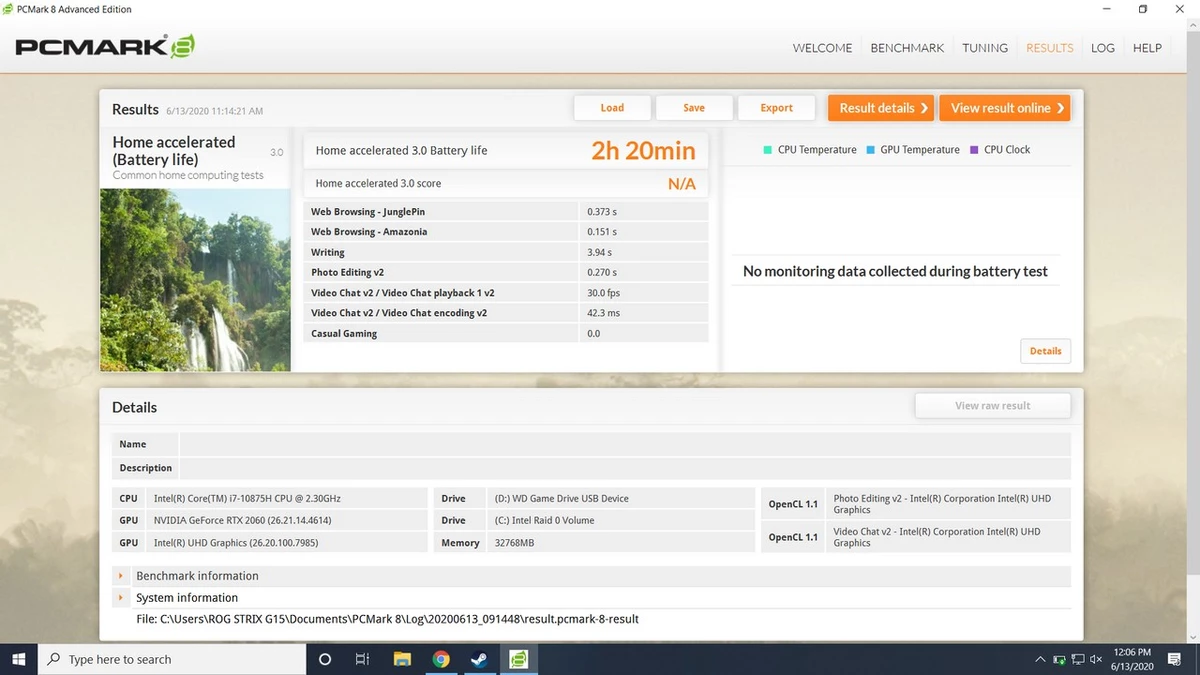1200x675 pixels.
Task: Go to the Welcome tab
Action: click(822, 48)
